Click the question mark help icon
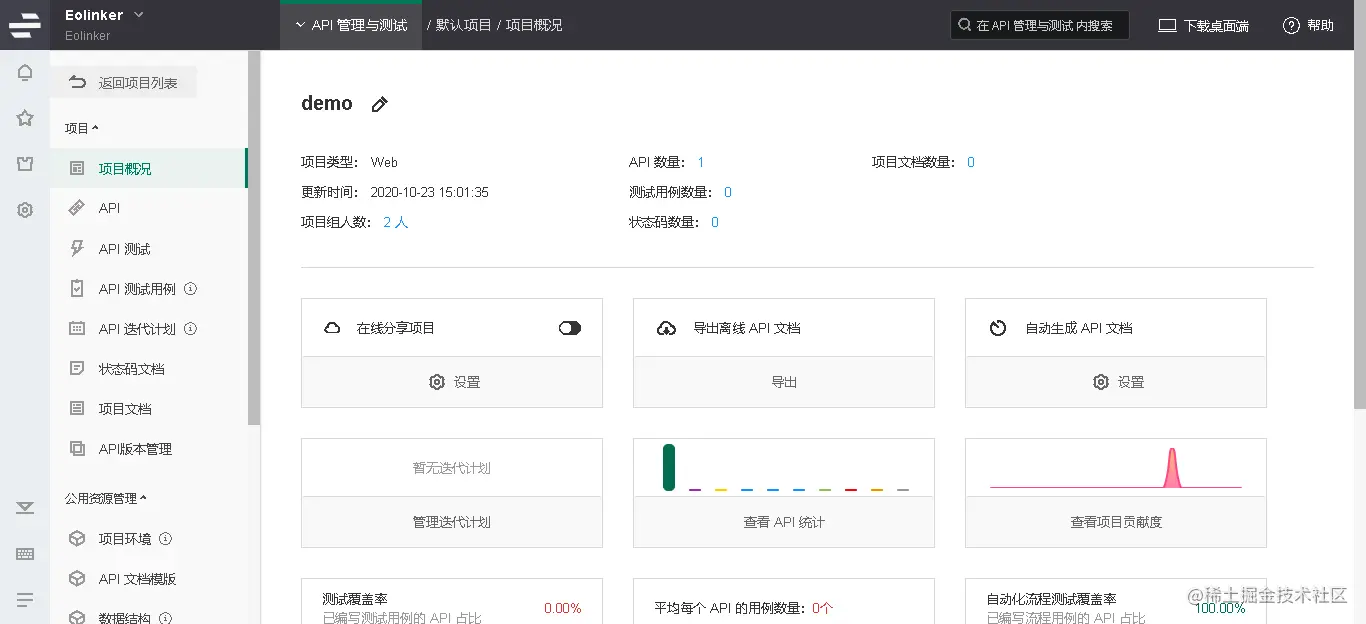Image resolution: width=1366 pixels, height=624 pixels. coord(1291,26)
